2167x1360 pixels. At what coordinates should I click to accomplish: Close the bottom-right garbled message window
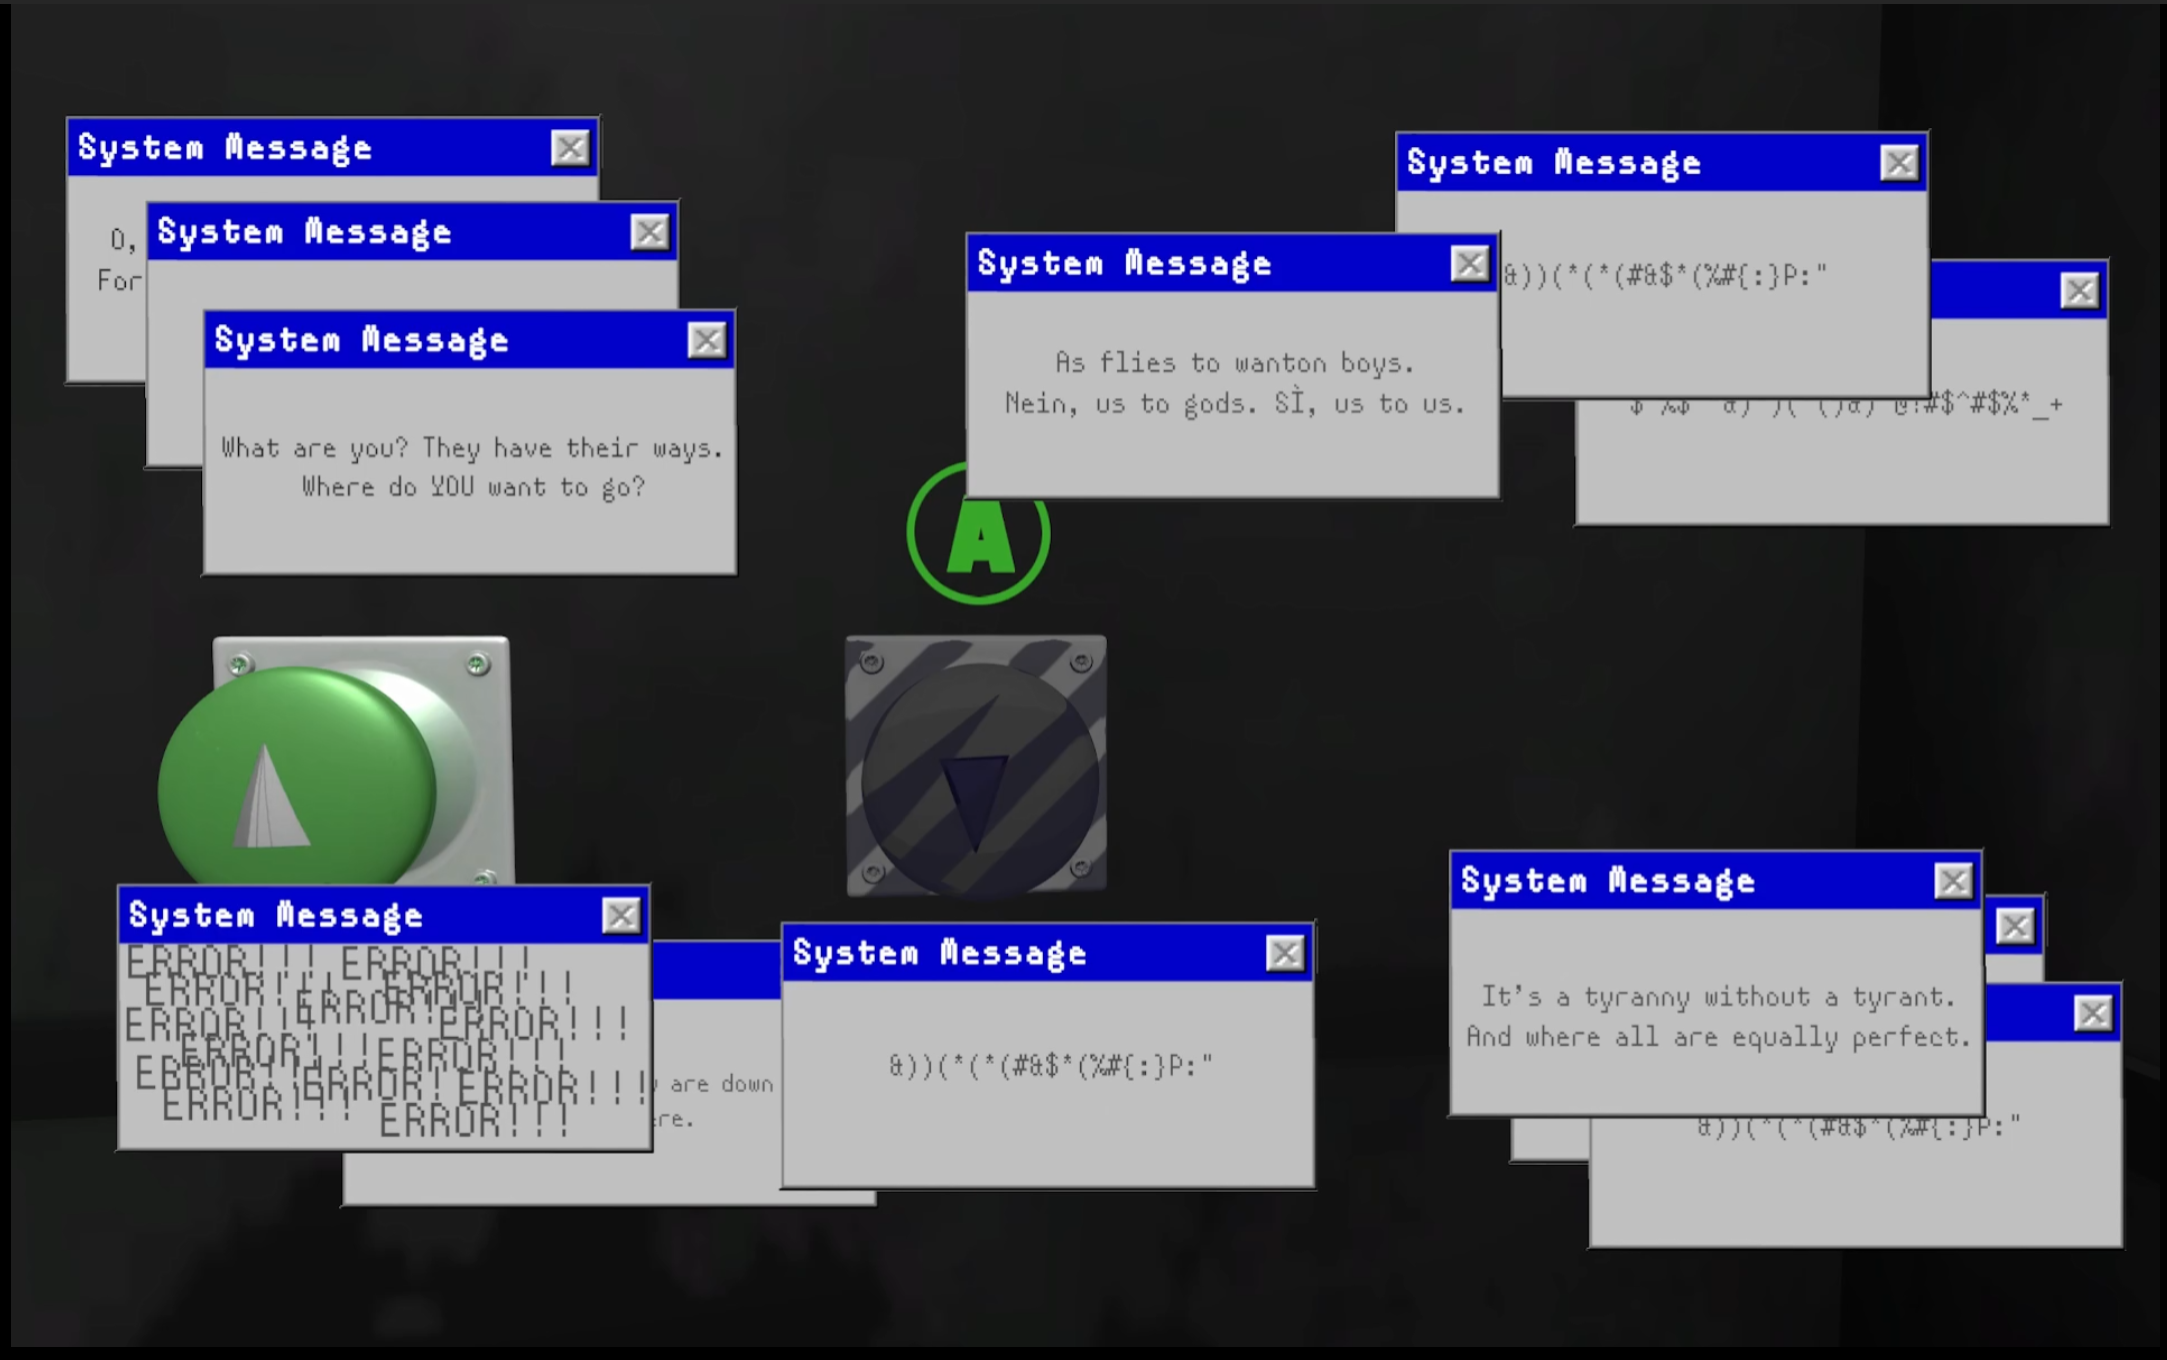click(2092, 1014)
